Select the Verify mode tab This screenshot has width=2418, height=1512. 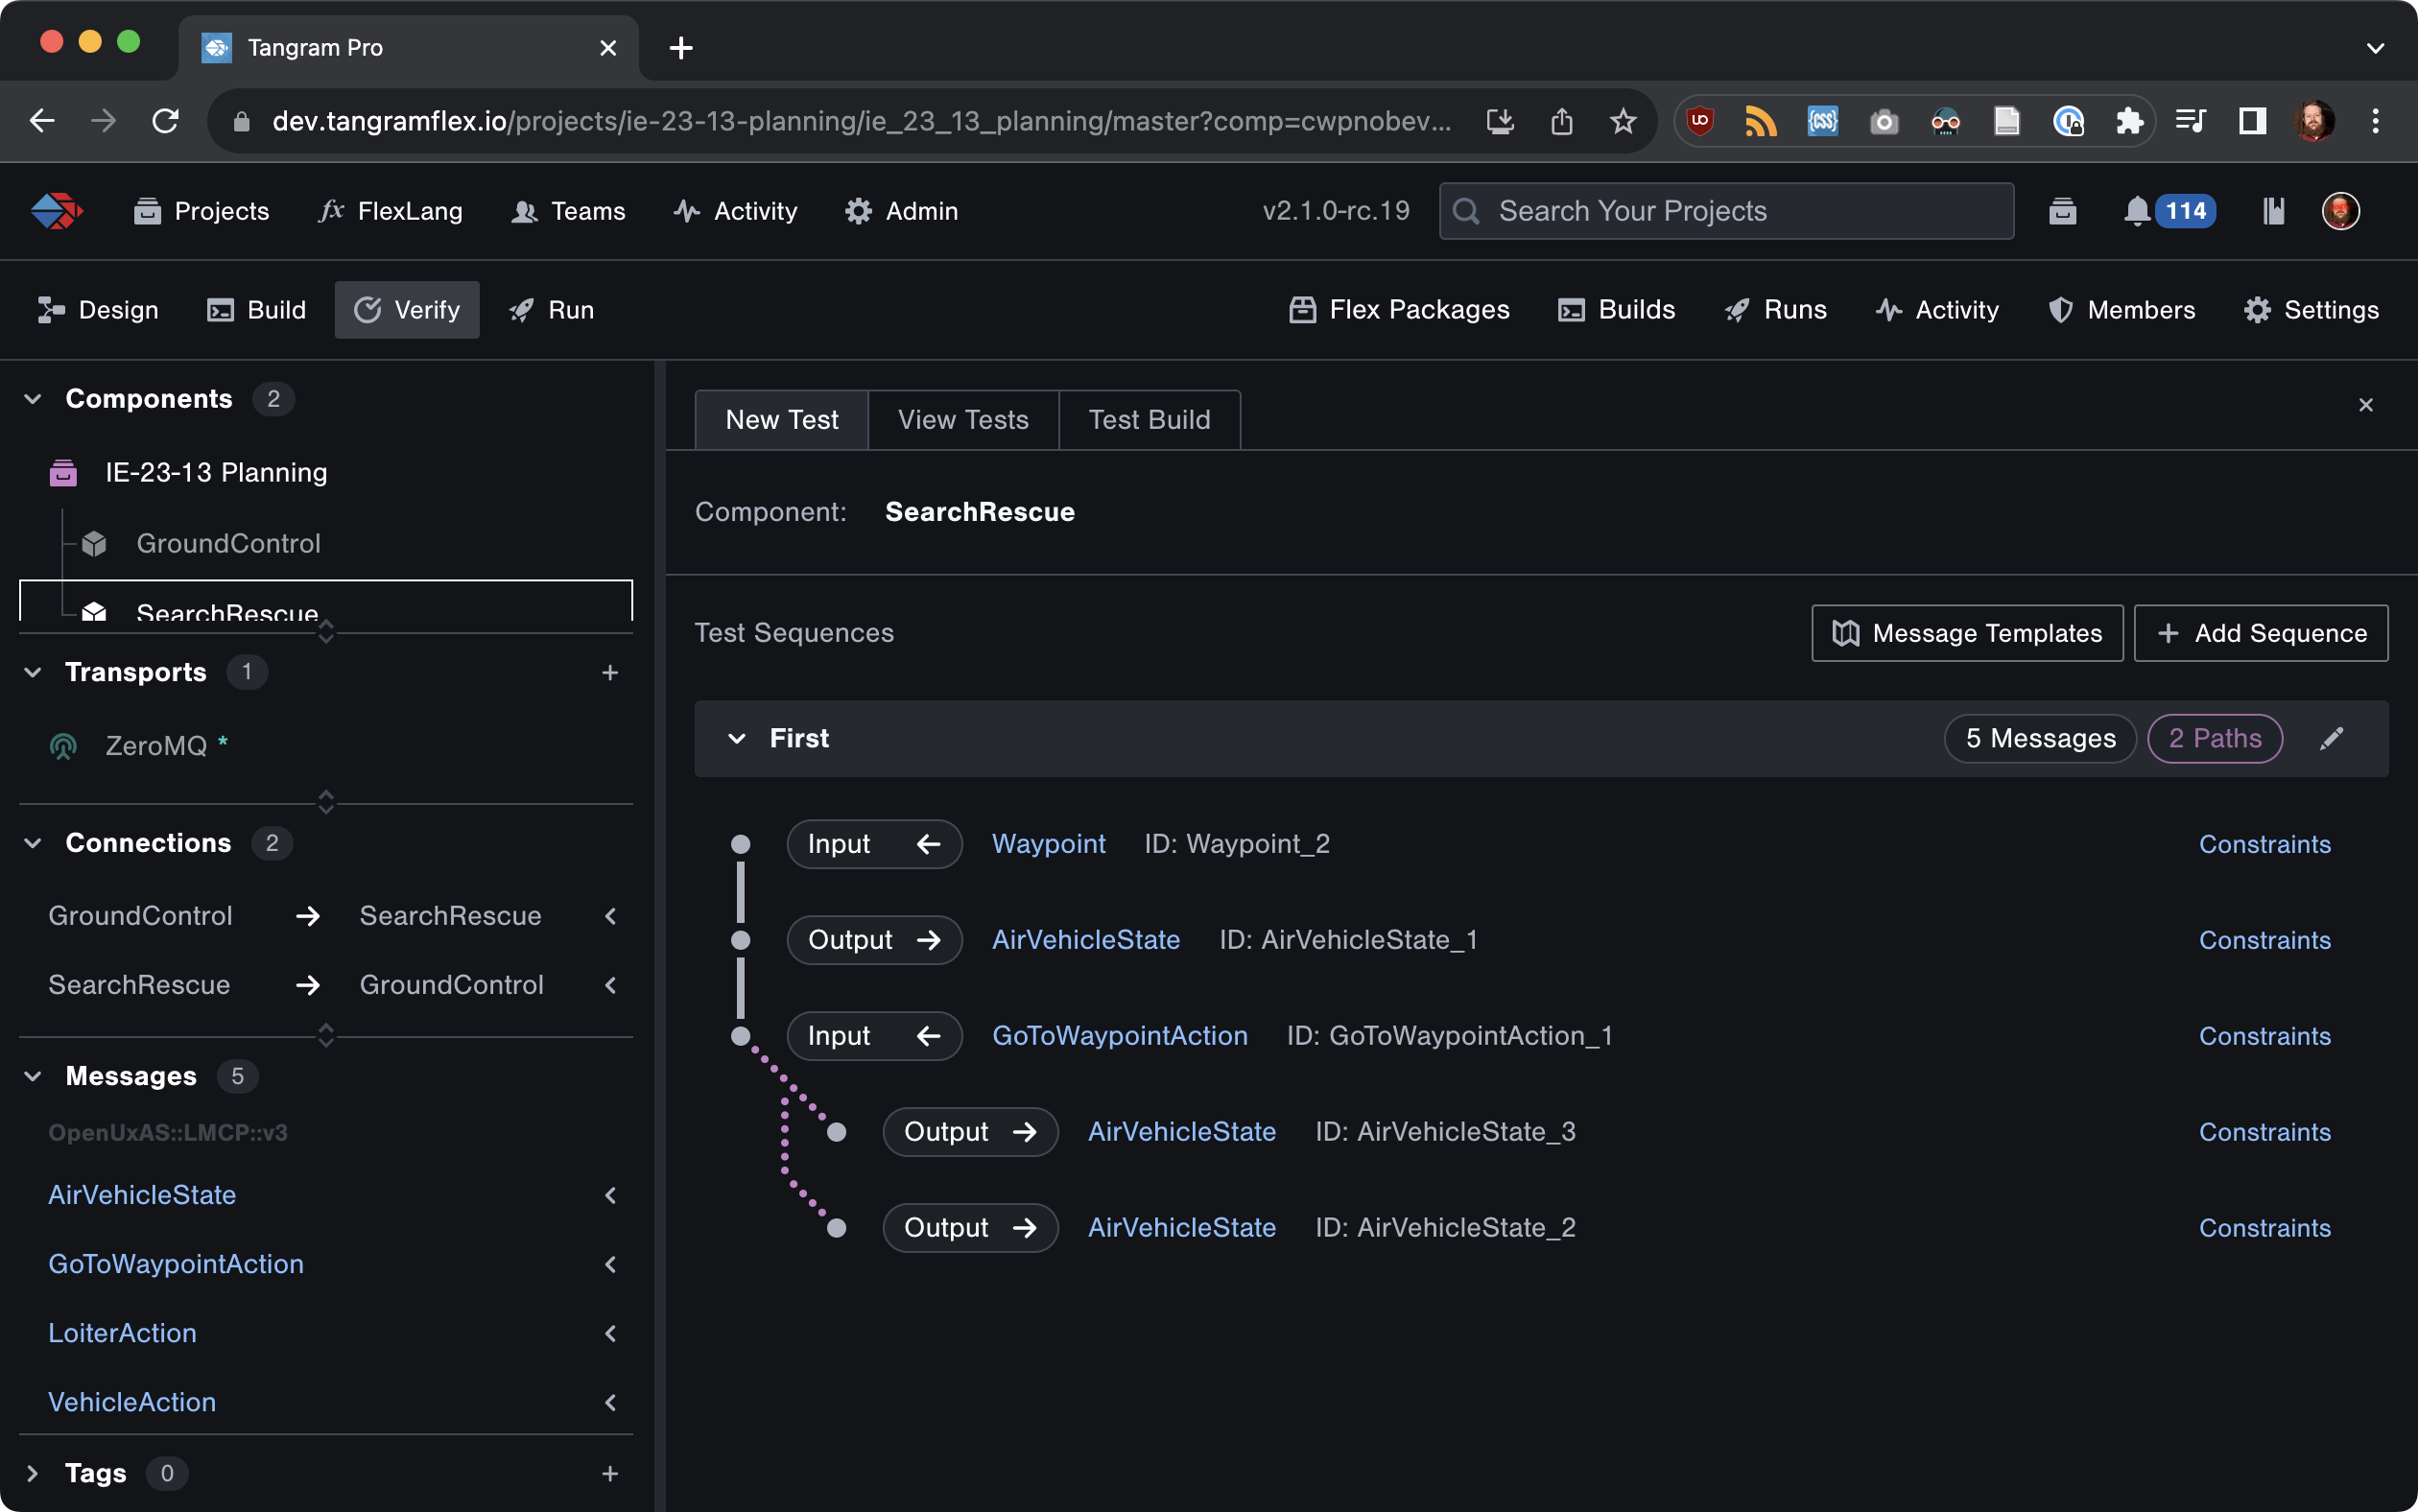point(407,310)
